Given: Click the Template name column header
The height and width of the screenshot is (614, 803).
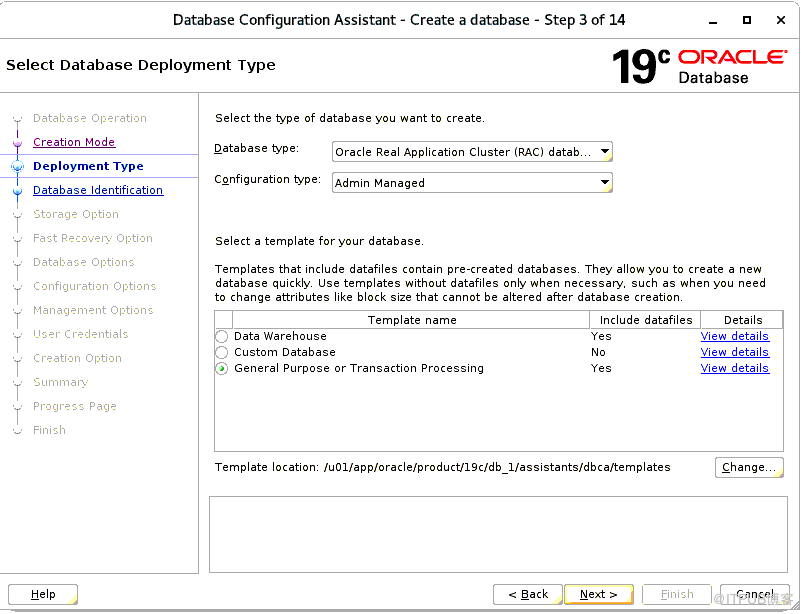Looking at the screenshot, I should tap(411, 320).
